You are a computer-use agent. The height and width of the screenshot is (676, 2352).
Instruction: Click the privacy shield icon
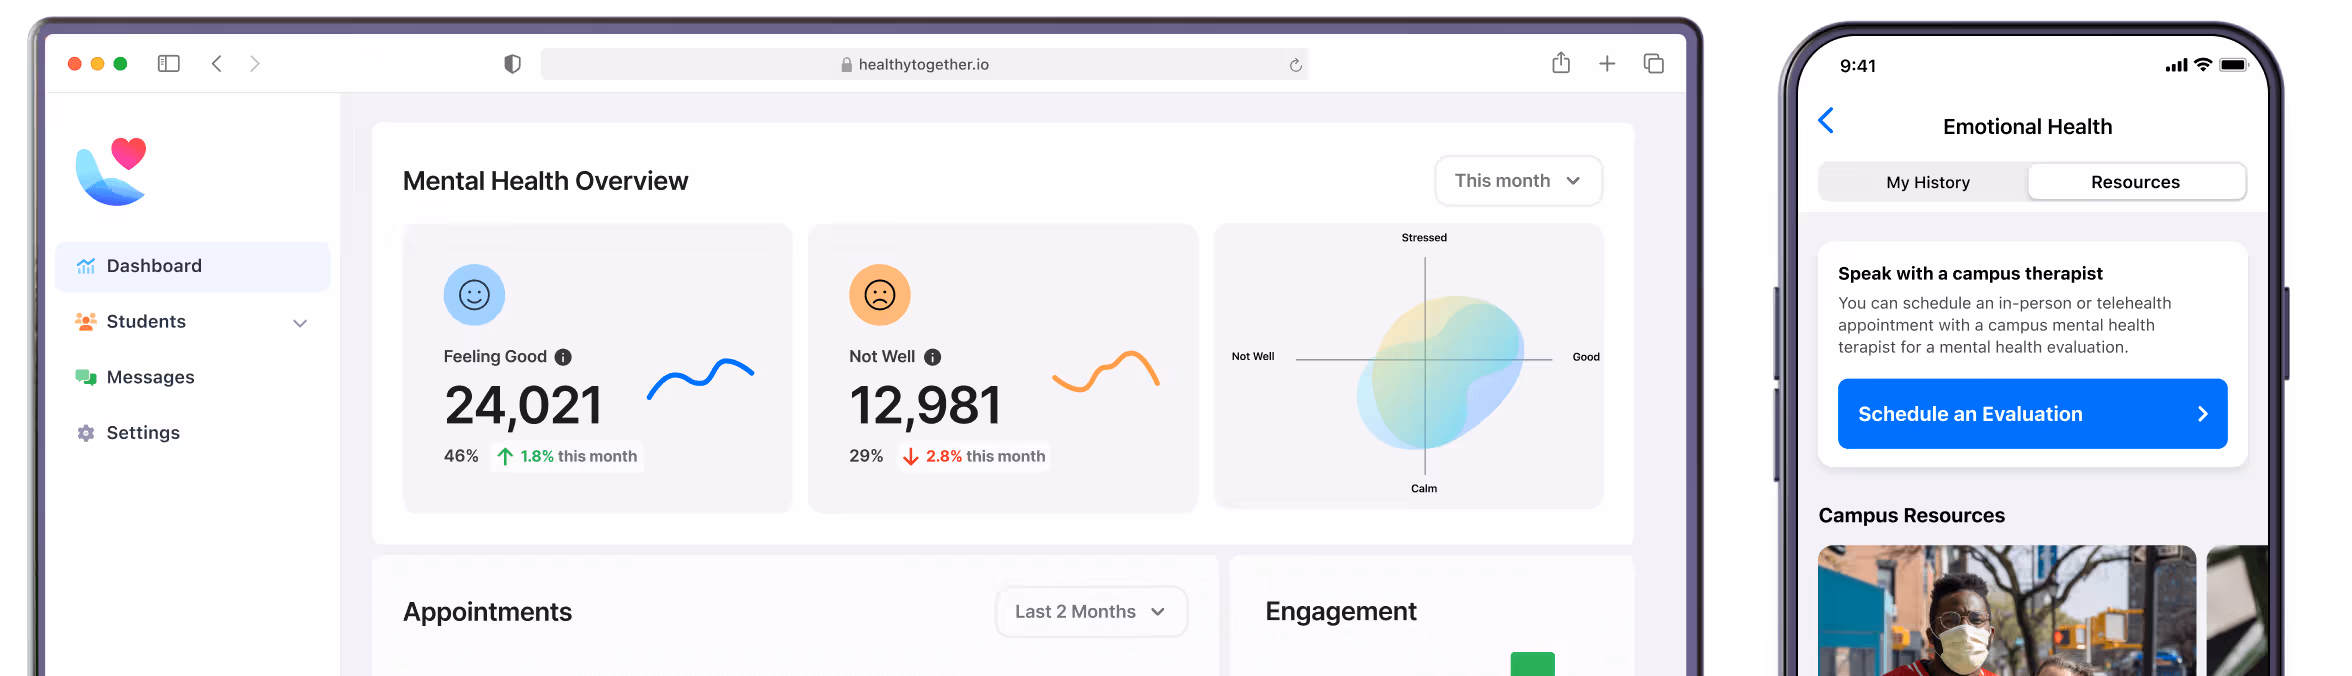[512, 64]
